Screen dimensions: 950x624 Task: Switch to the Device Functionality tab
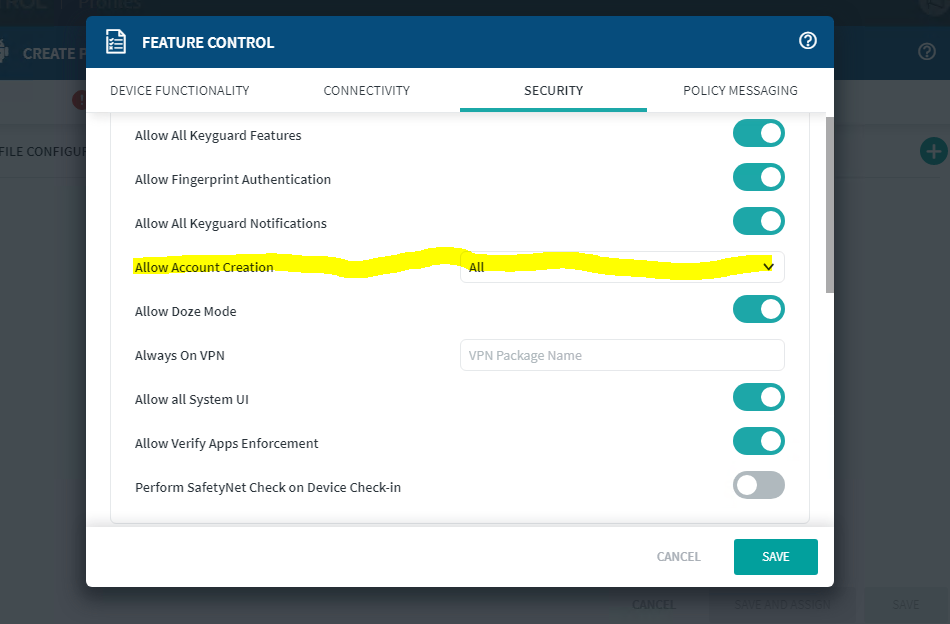180,90
